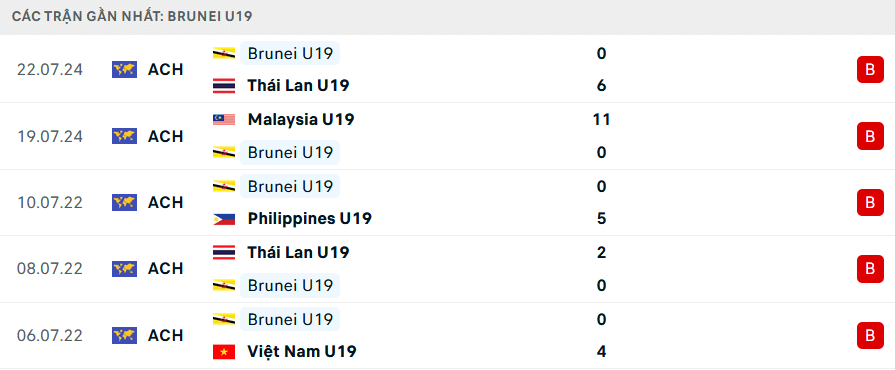Open the Philippines U19 team link
The width and height of the screenshot is (895, 370).
tap(309, 219)
